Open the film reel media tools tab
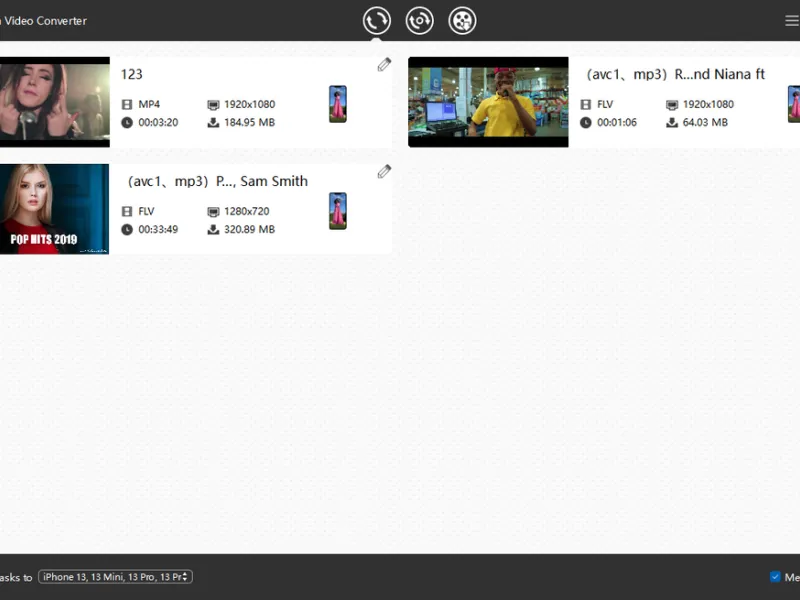The height and width of the screenshot is (600, 800). (462, 21)
